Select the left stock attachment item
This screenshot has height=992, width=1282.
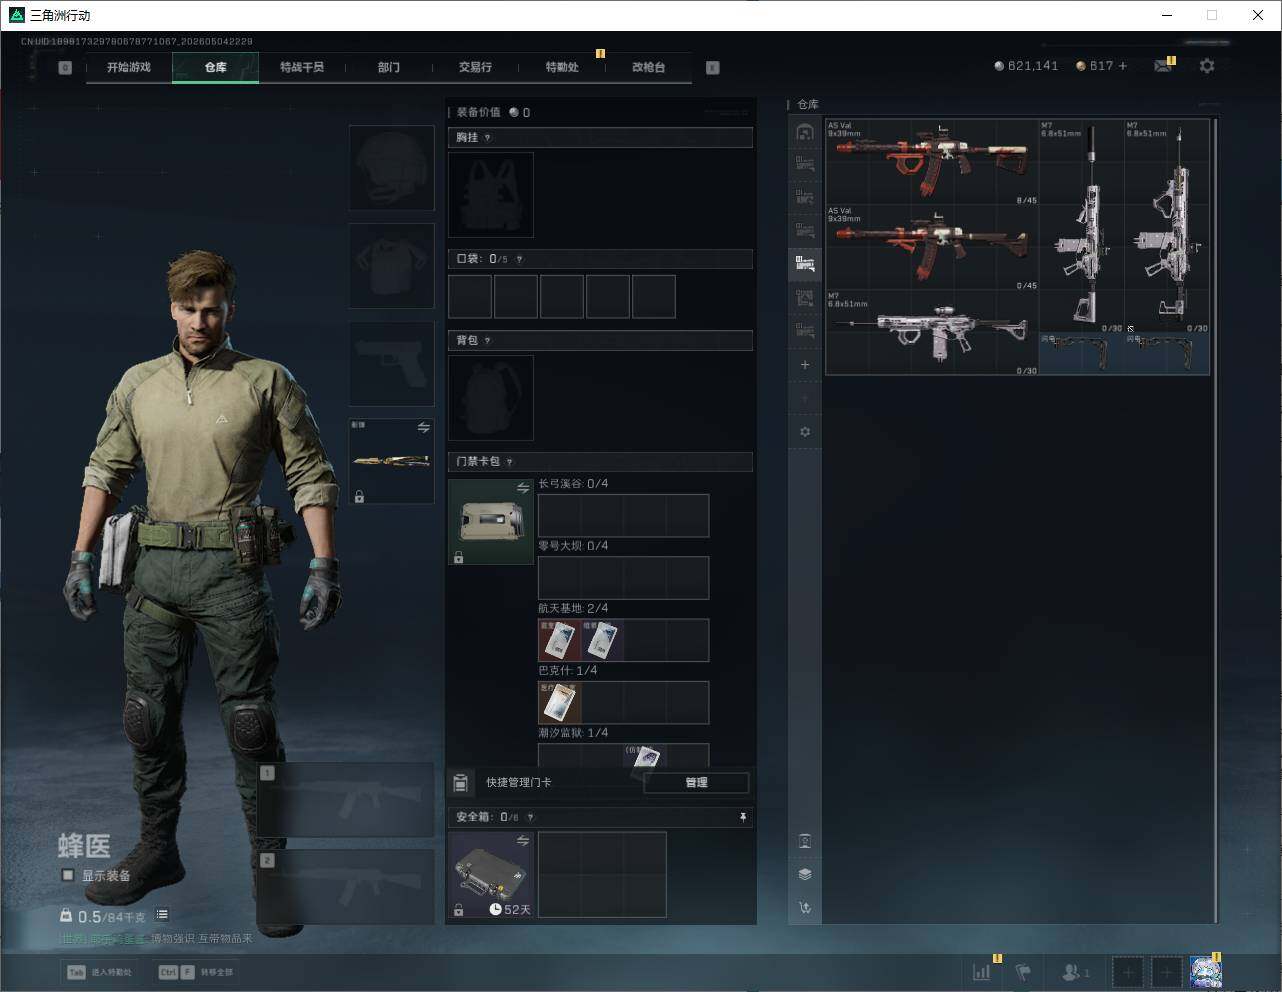click(x=1082, y=354)
